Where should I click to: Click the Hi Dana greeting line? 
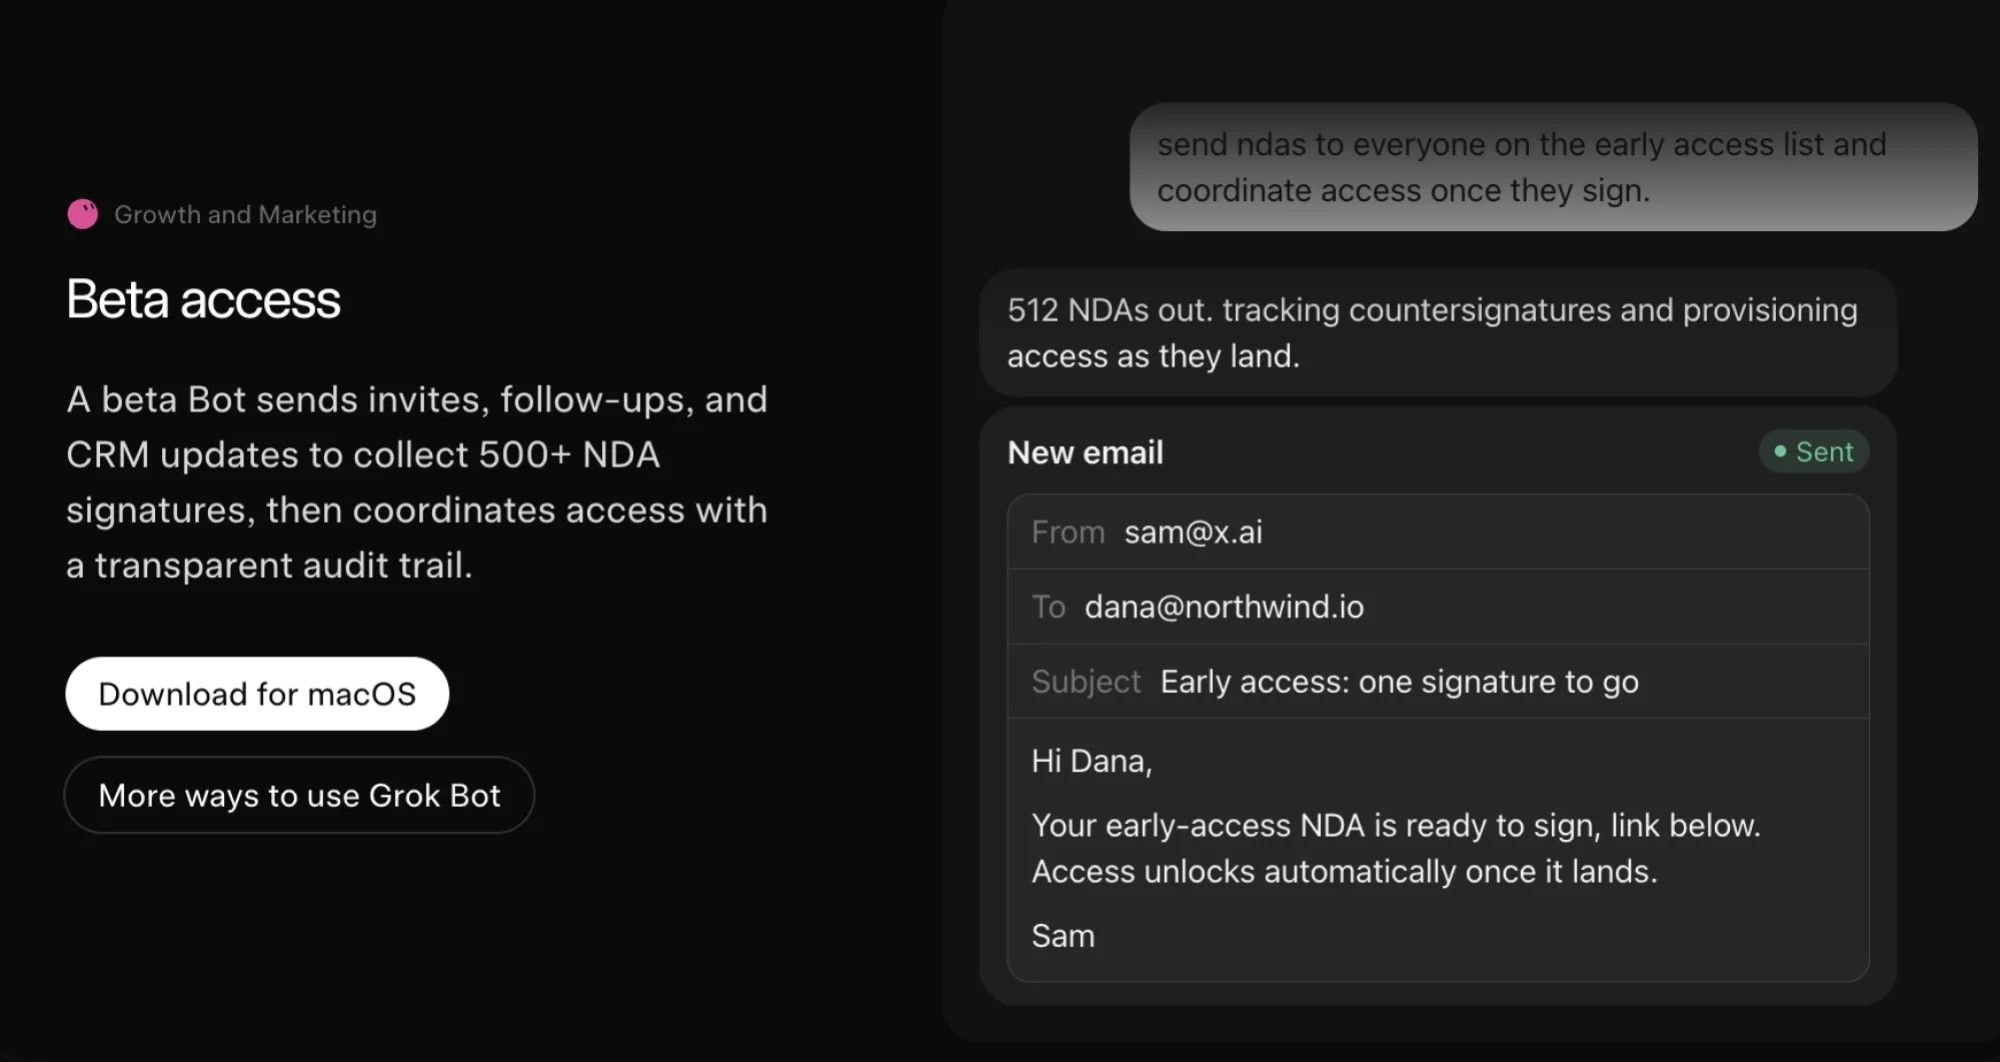(x=1091, y=761)
